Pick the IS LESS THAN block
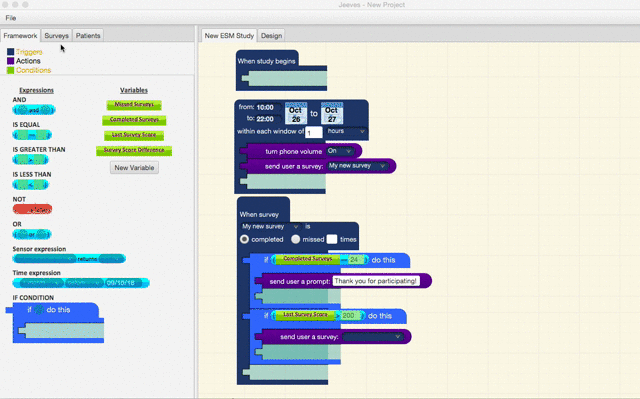This screenshot has height=399, width=640. pos(31,184)
